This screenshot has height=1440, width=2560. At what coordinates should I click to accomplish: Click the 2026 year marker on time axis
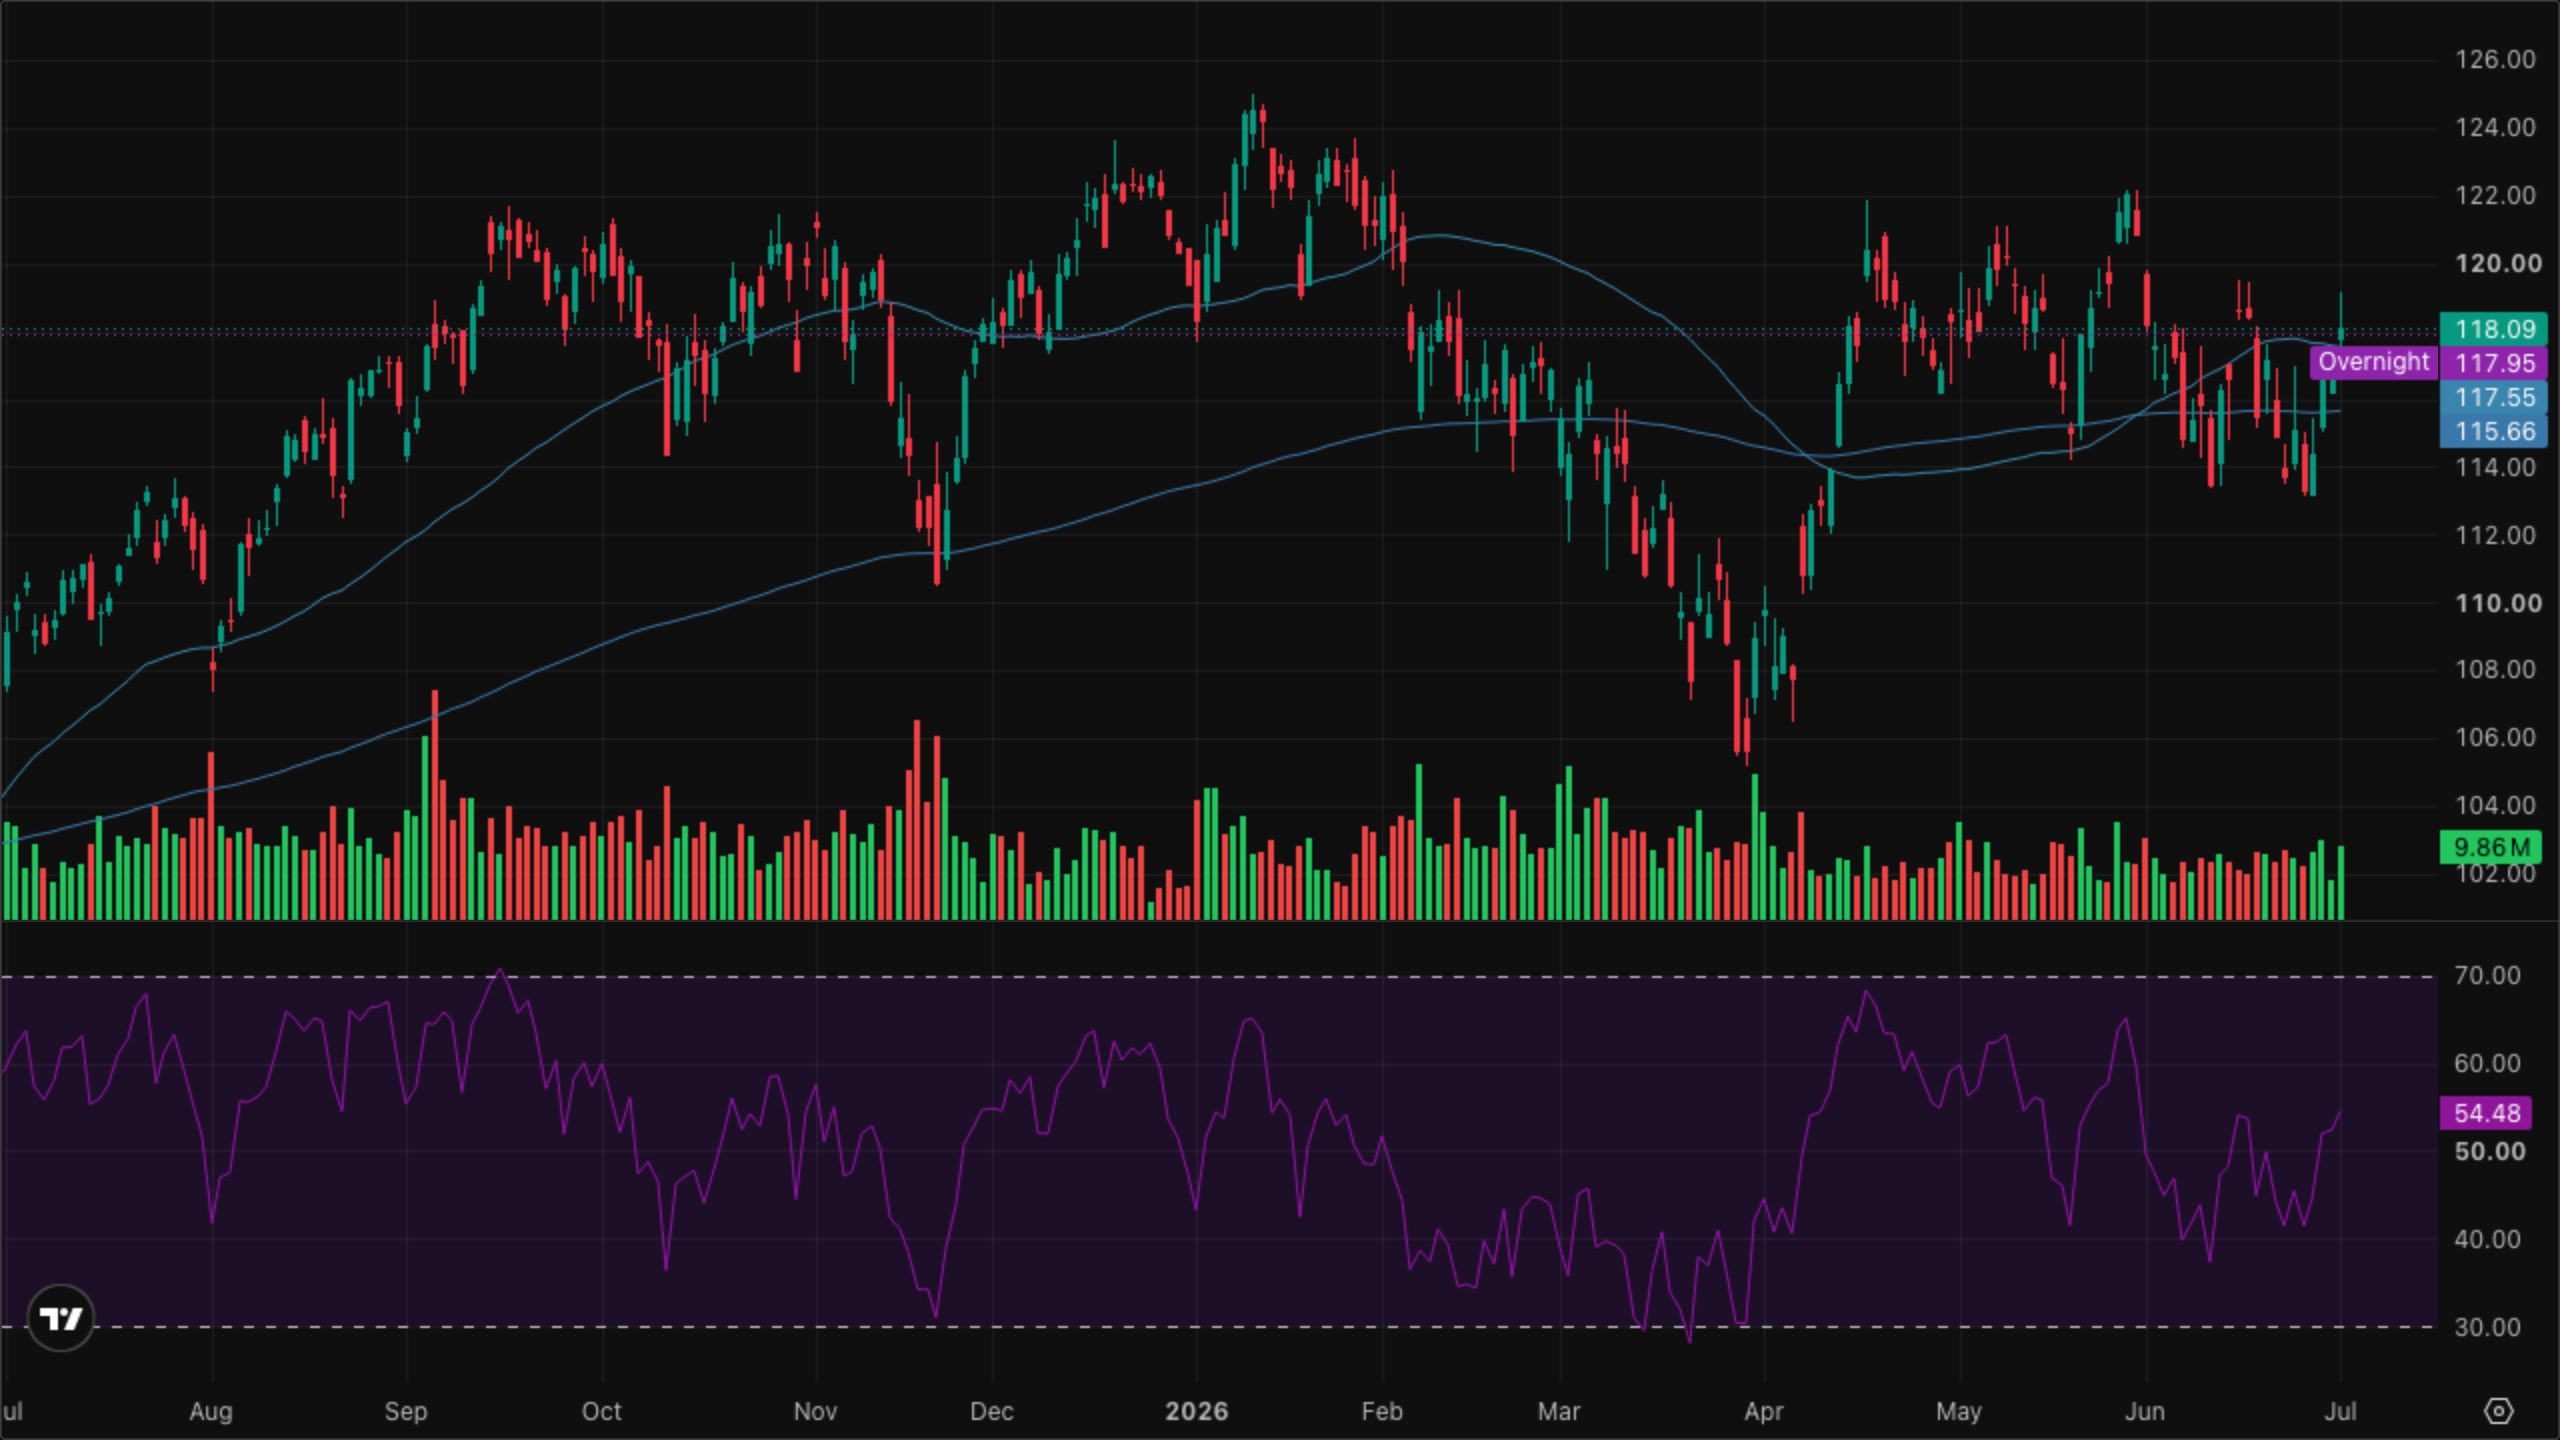point(1196,1411)
